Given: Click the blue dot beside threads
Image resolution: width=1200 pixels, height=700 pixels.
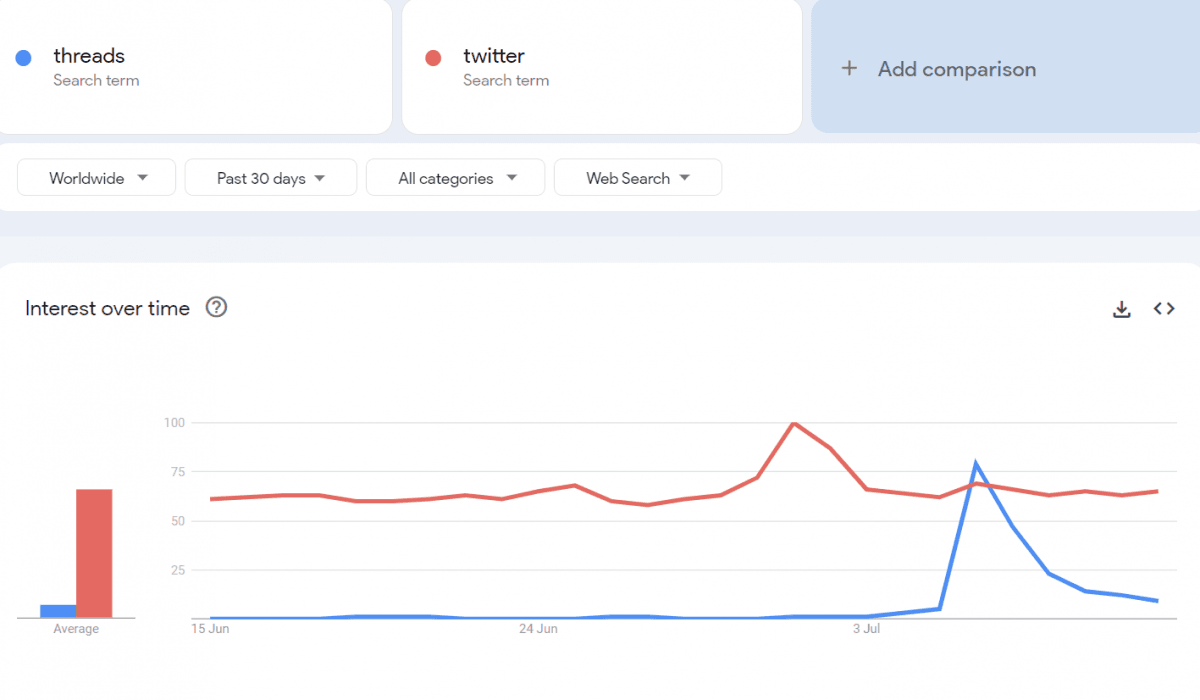Looking at the screenshot, I should pyautogui.click(x=23, y=58).
